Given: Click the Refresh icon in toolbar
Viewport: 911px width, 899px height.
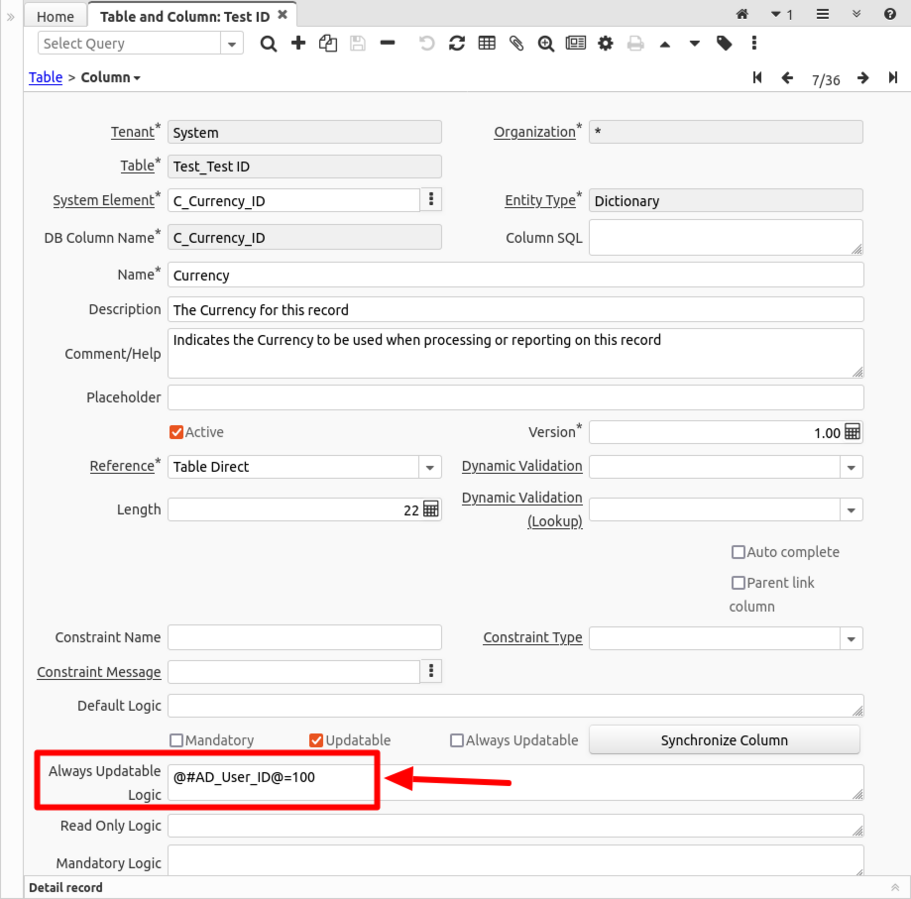Looking at the screenshot, I should [x=457, y=44].
